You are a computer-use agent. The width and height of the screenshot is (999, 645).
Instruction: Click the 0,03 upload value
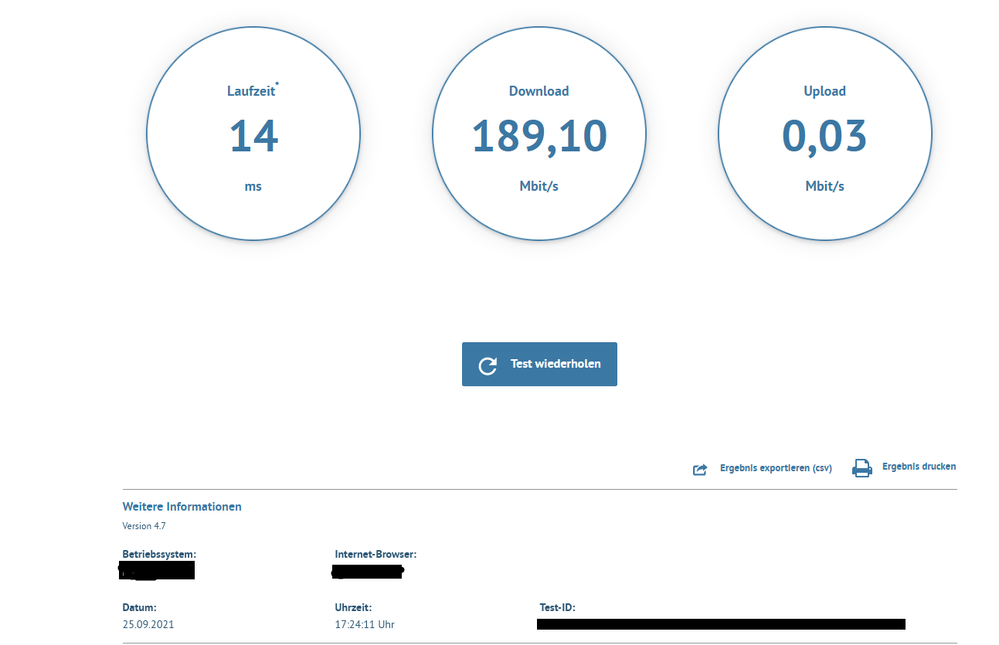[824, 136]
